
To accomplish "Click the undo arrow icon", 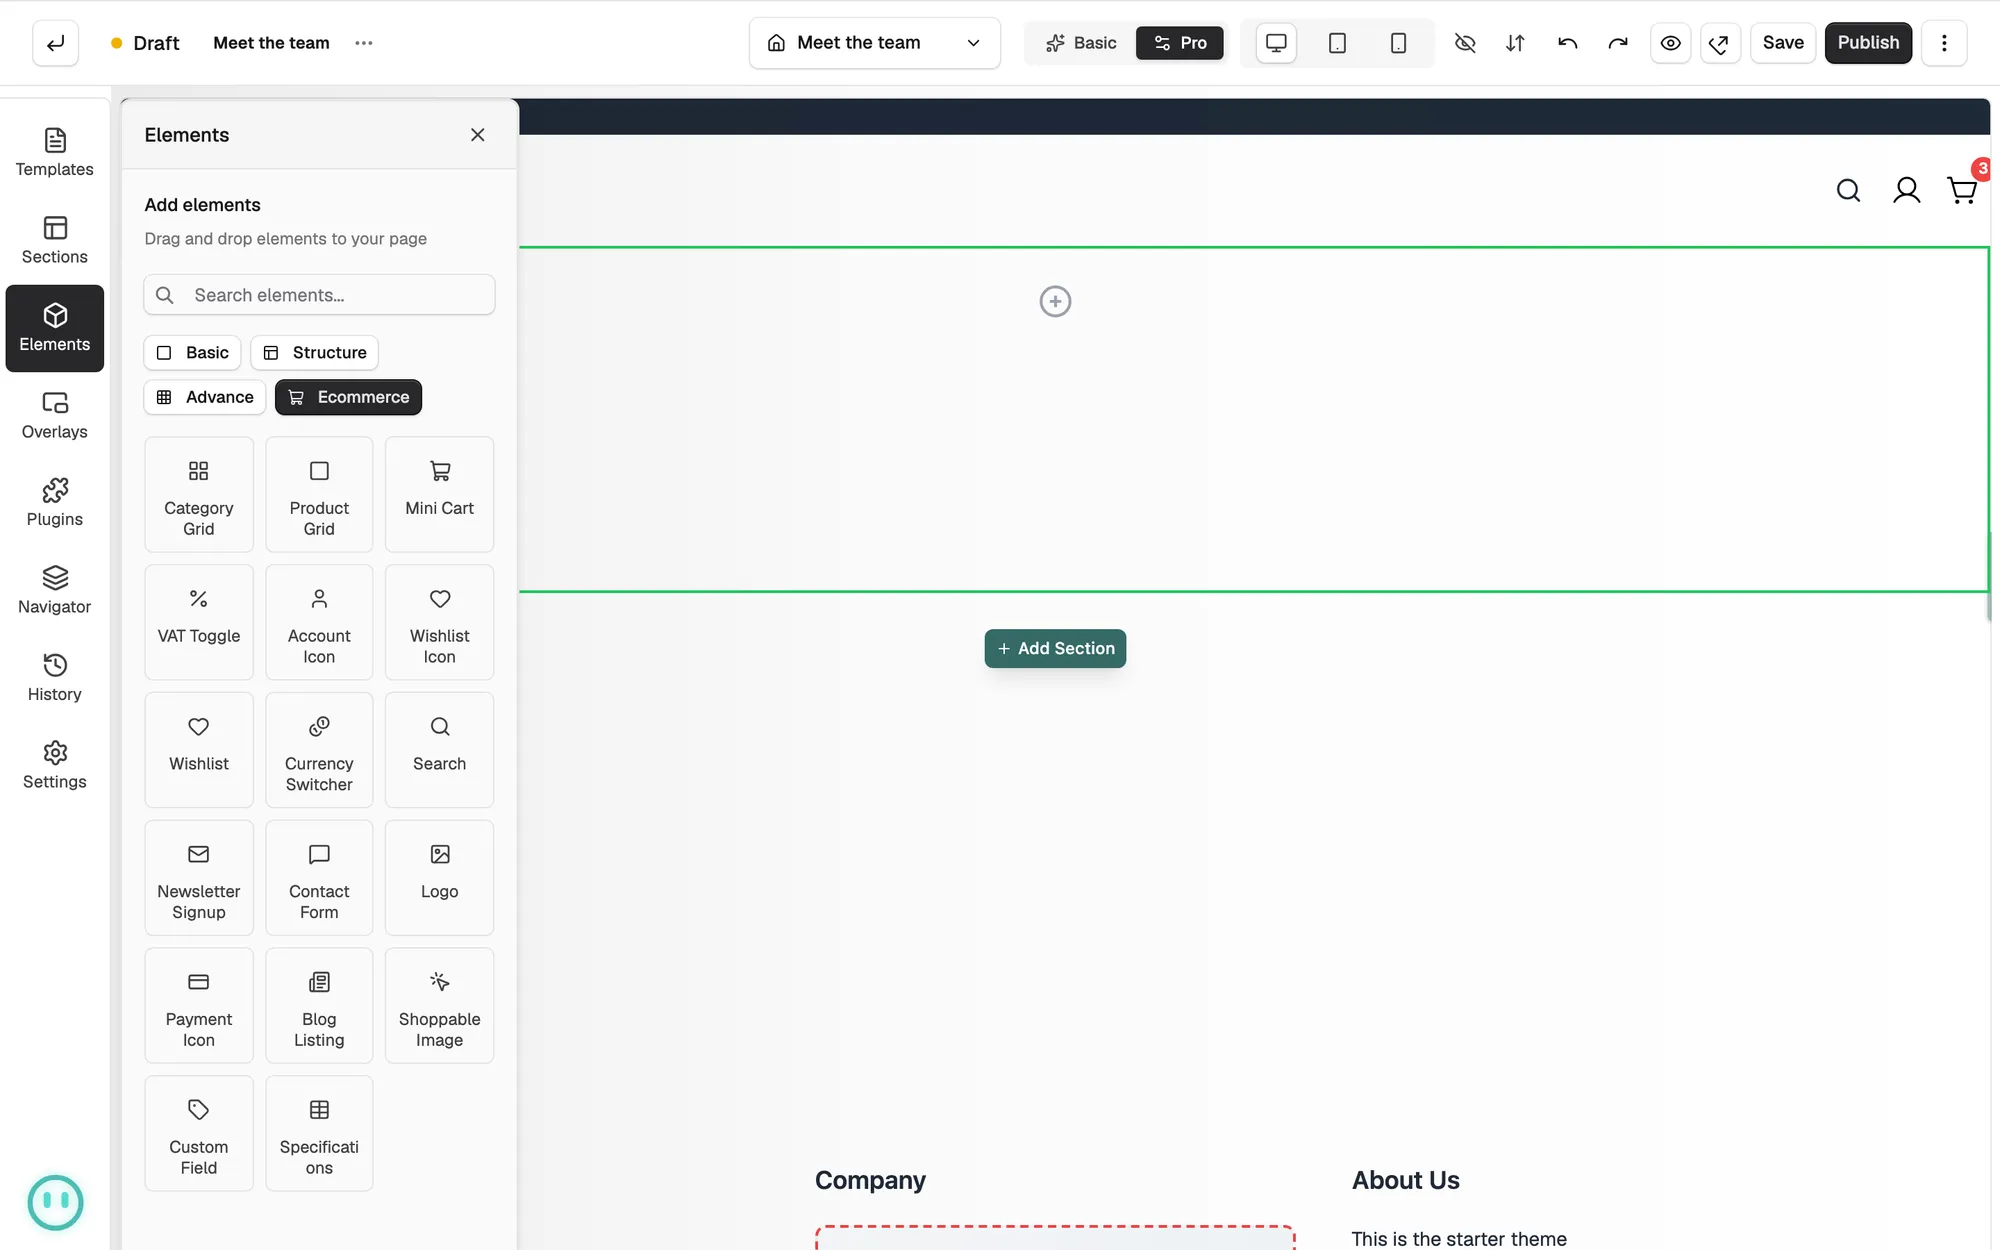I will (x=1567, y=43).
